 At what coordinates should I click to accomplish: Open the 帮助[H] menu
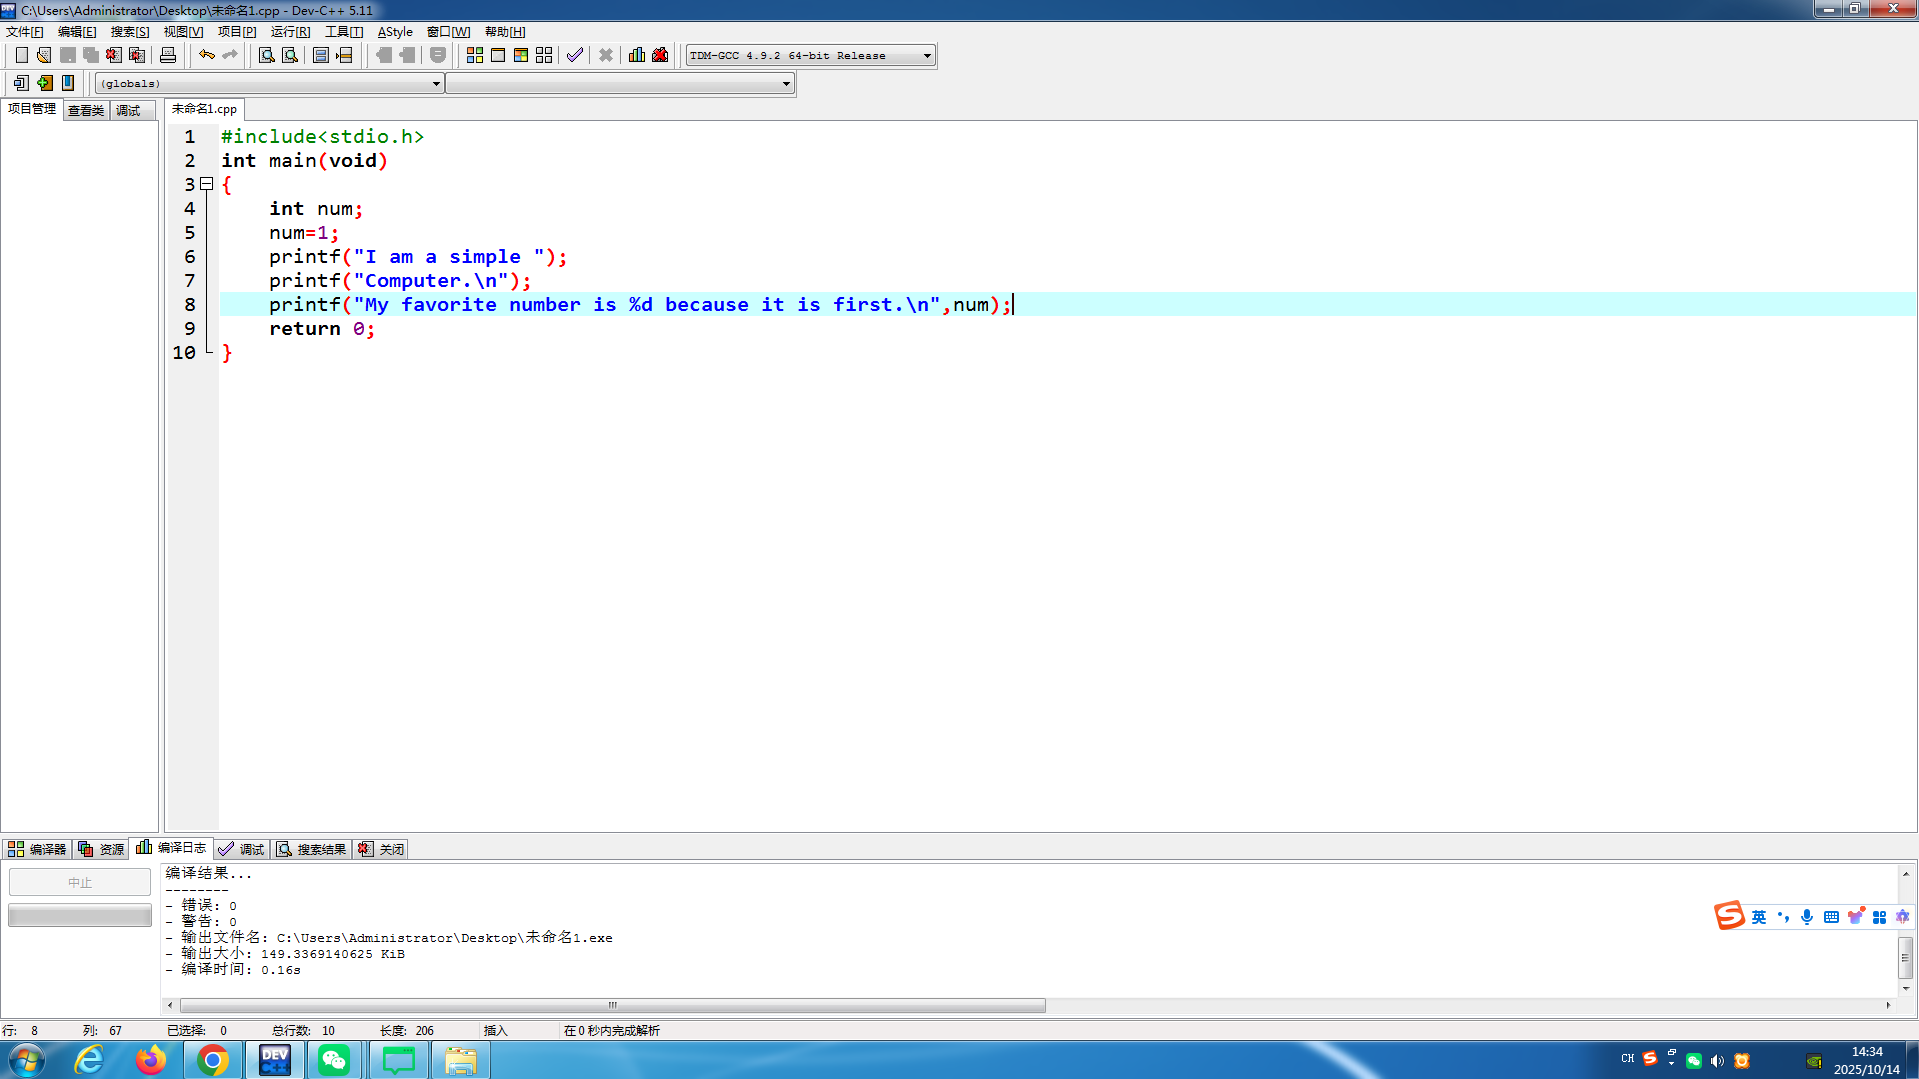[x=505, y=32]
